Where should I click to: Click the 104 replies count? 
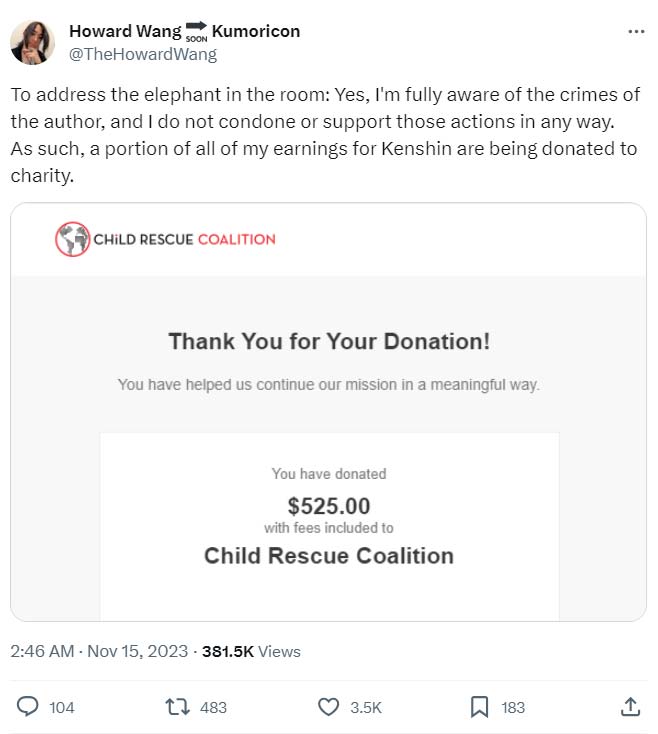[62, 707]
